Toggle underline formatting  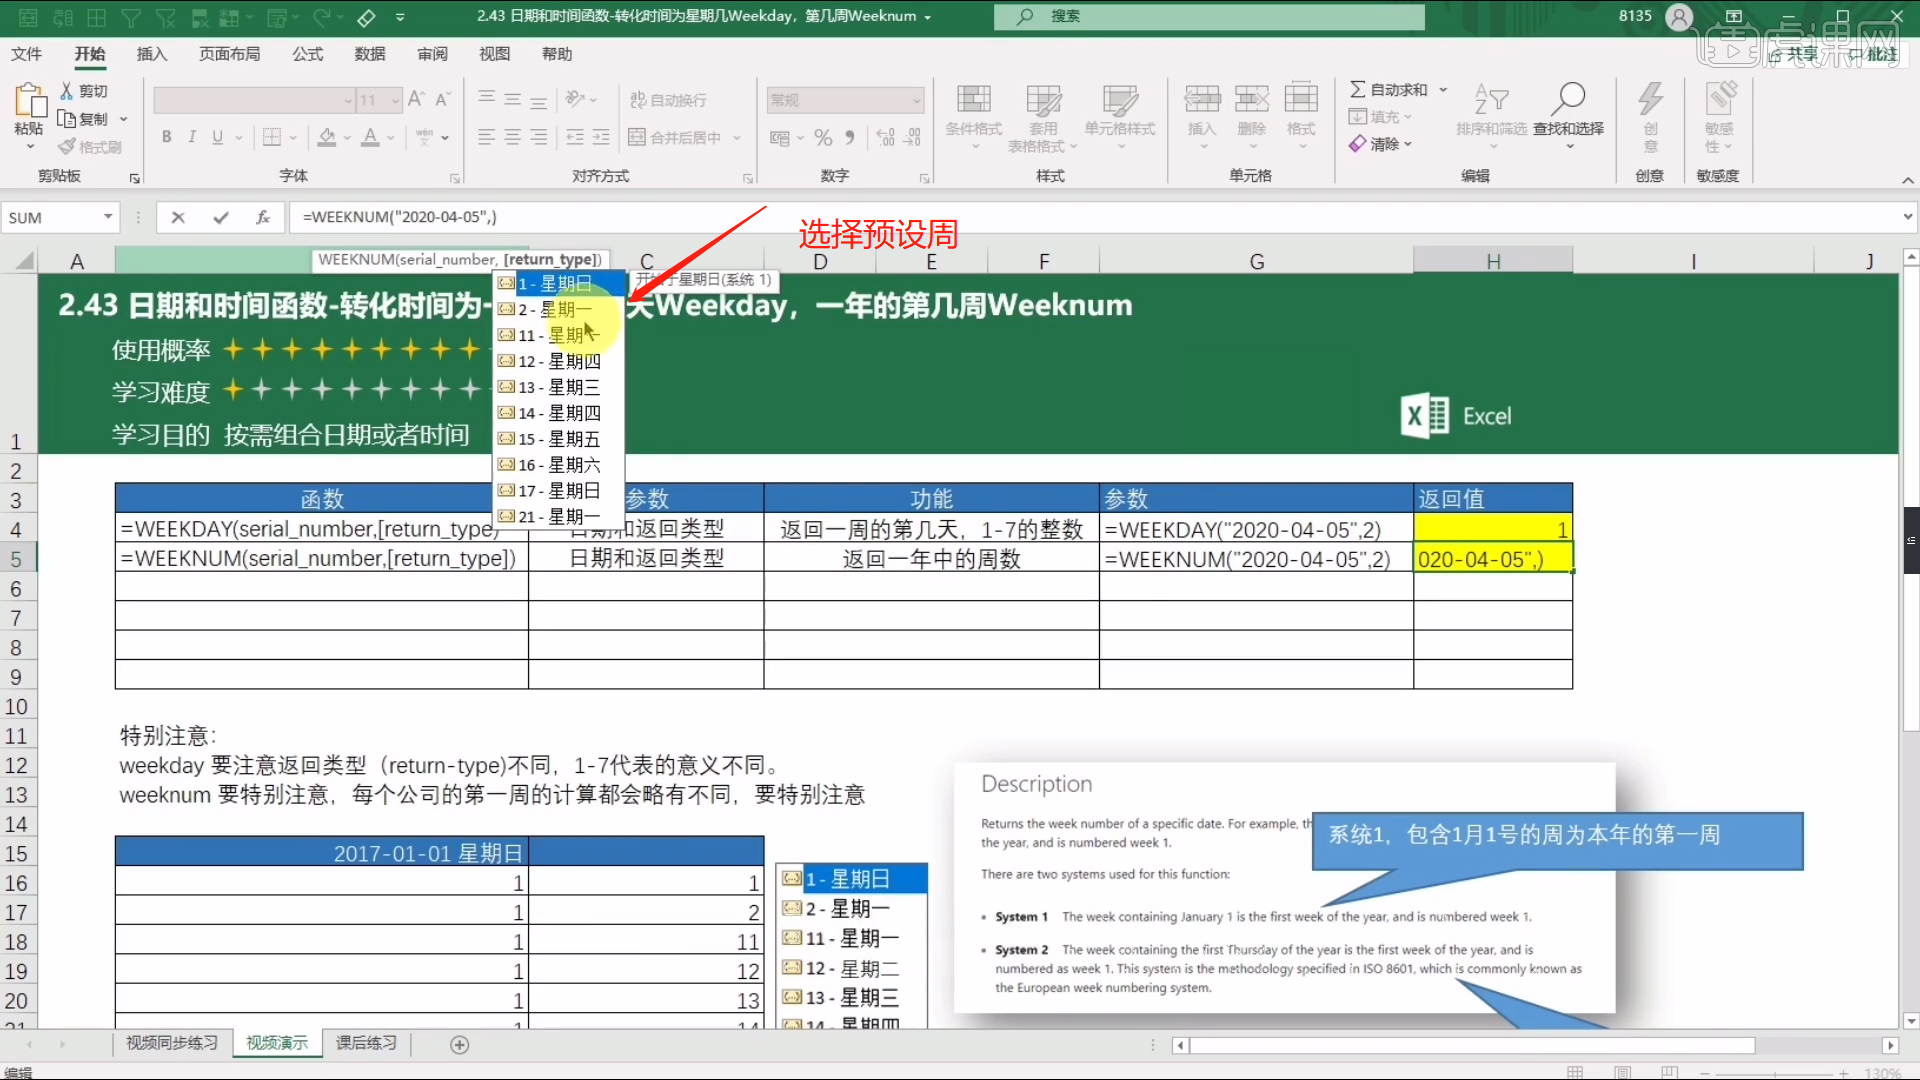click(216, 137)
